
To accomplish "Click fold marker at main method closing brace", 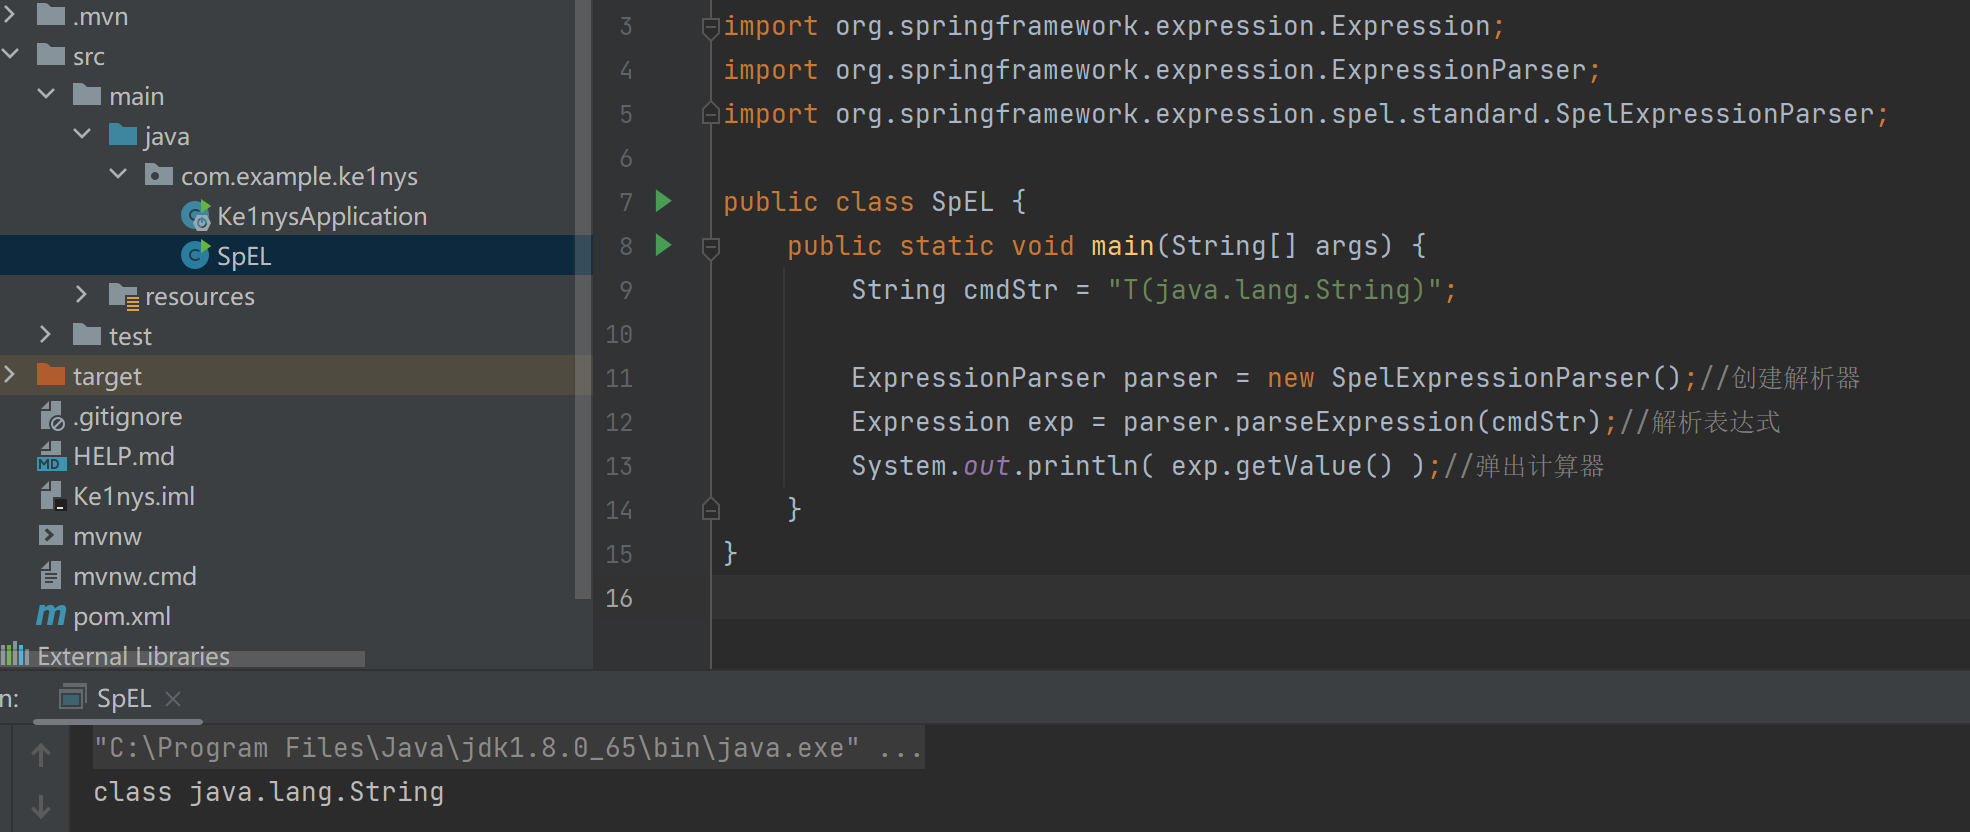I will coord(711,510).
